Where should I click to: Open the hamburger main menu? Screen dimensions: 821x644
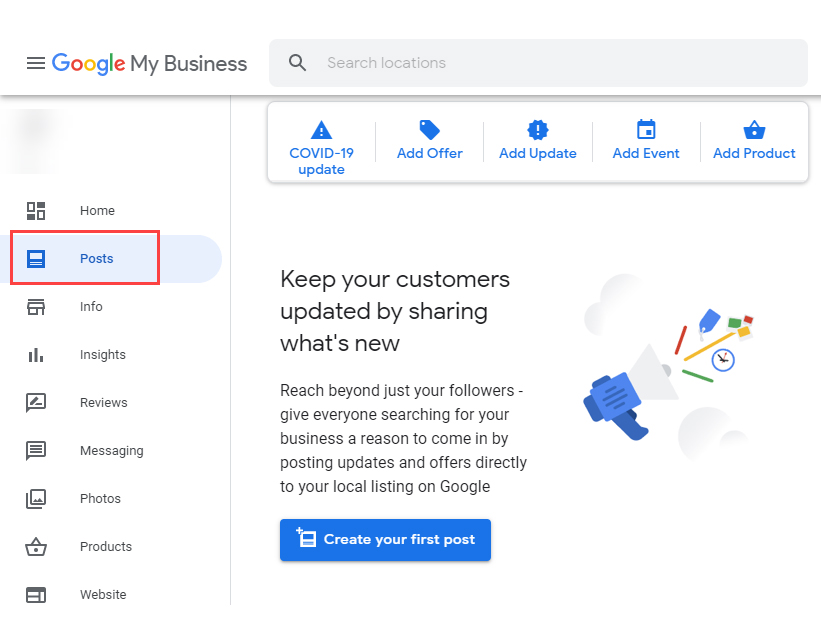coord(36,63)
